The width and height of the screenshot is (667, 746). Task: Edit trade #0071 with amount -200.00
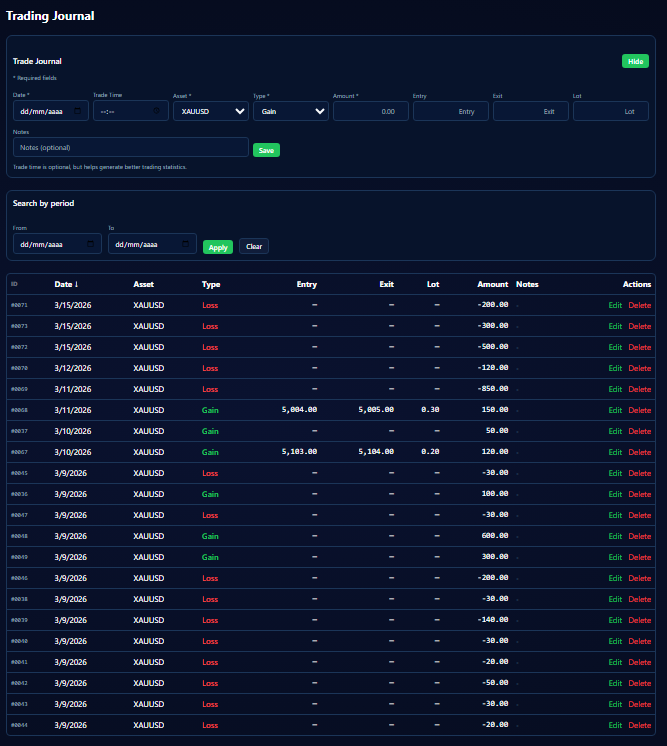coord(615,305)
